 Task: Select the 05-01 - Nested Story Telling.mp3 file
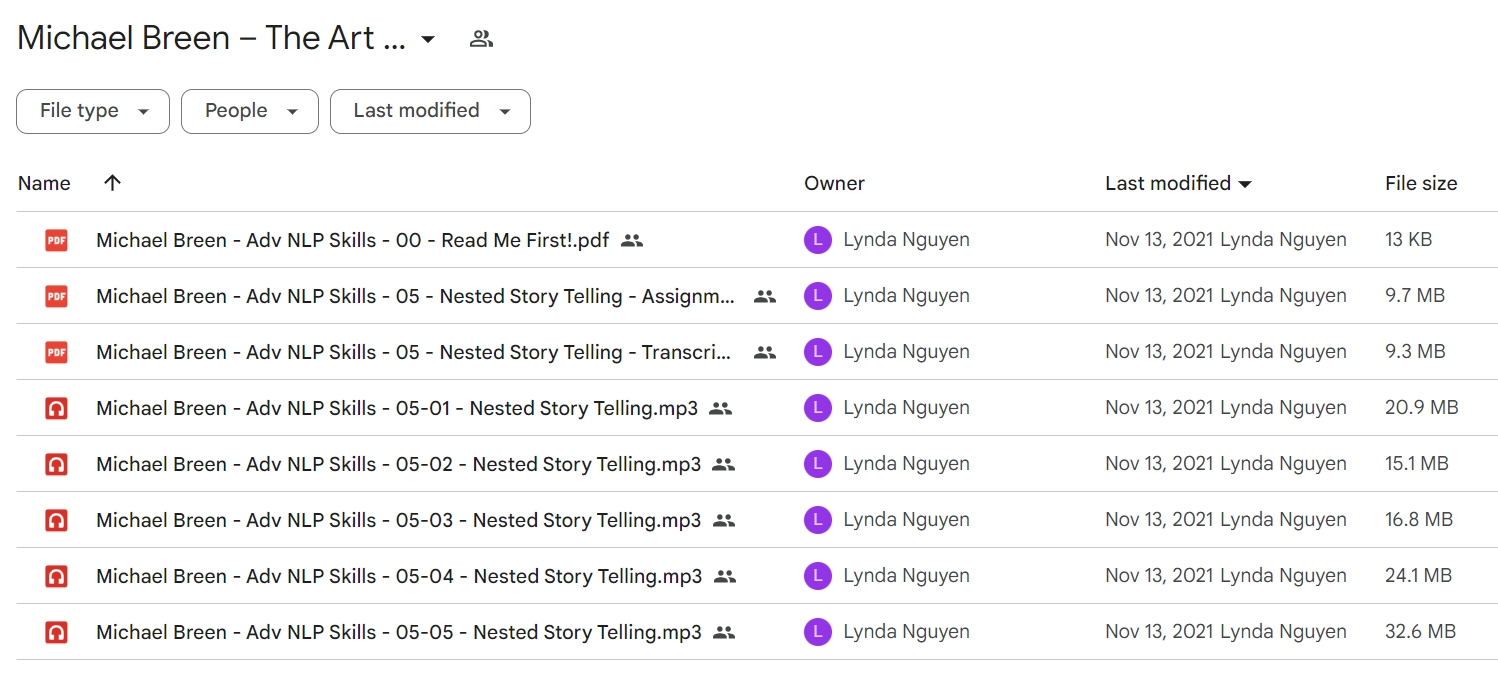[x=397, y=408]
